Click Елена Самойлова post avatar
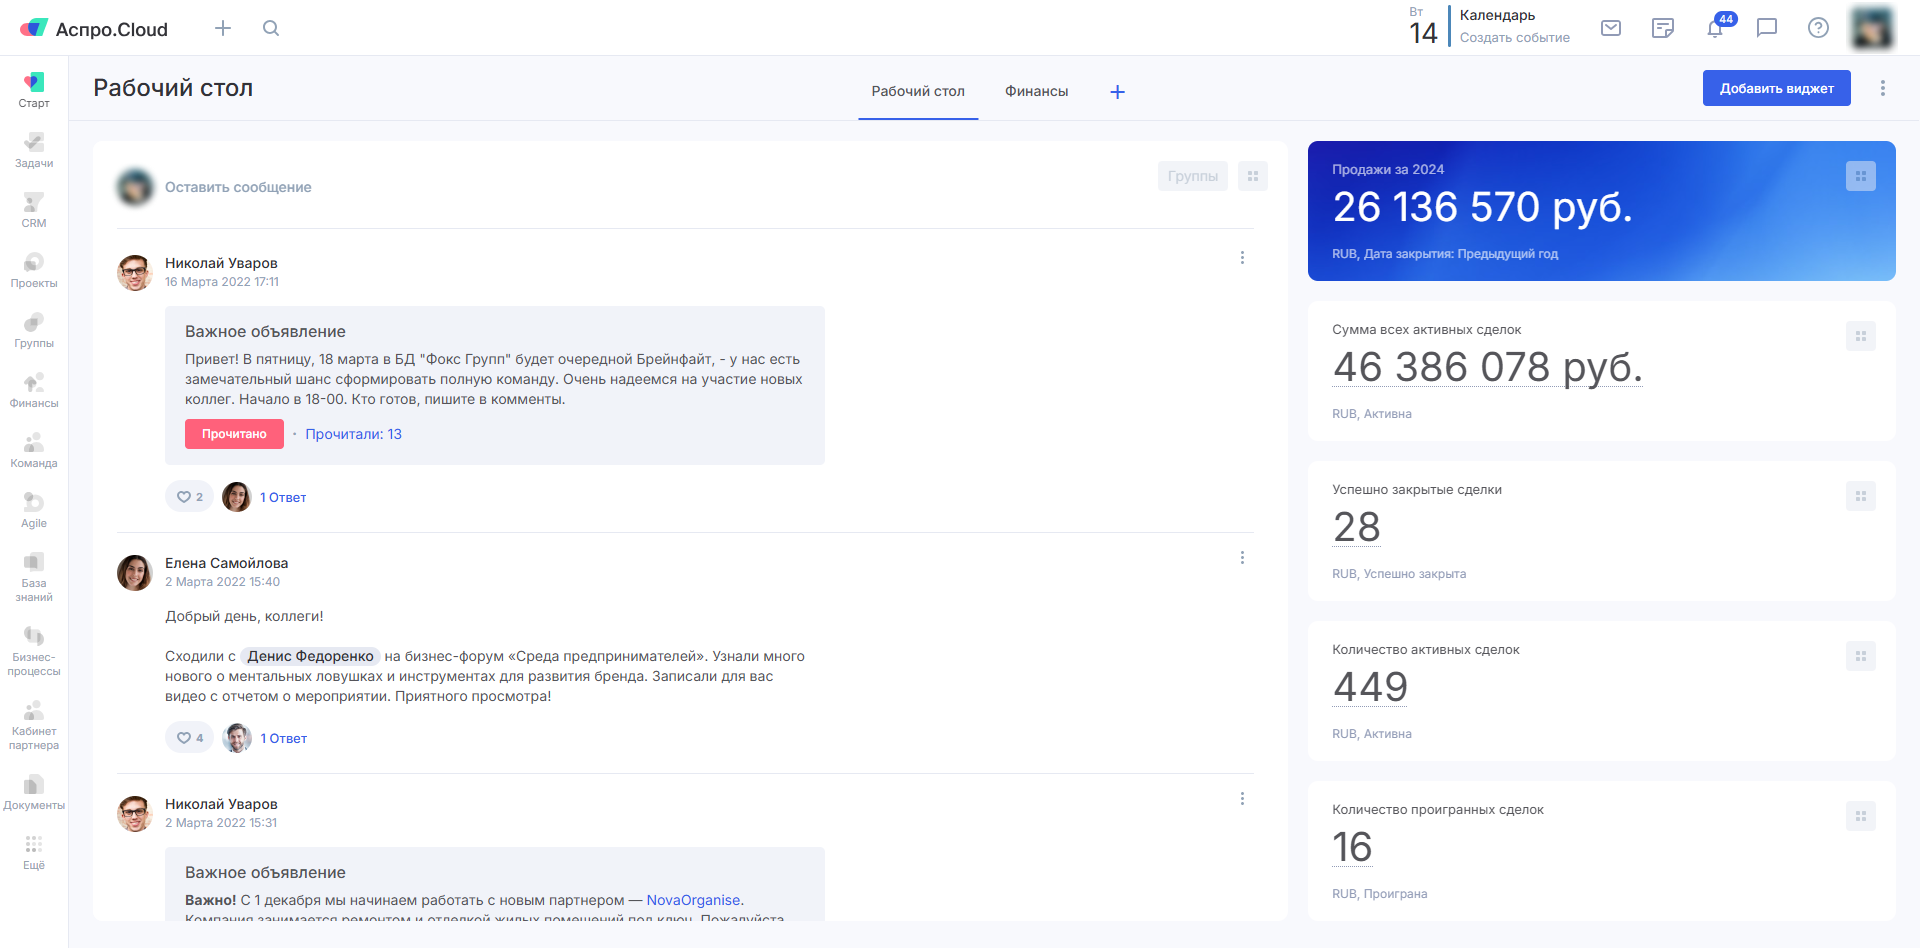The height and width of the screenshot is (948, 1920). coord(135,573)
